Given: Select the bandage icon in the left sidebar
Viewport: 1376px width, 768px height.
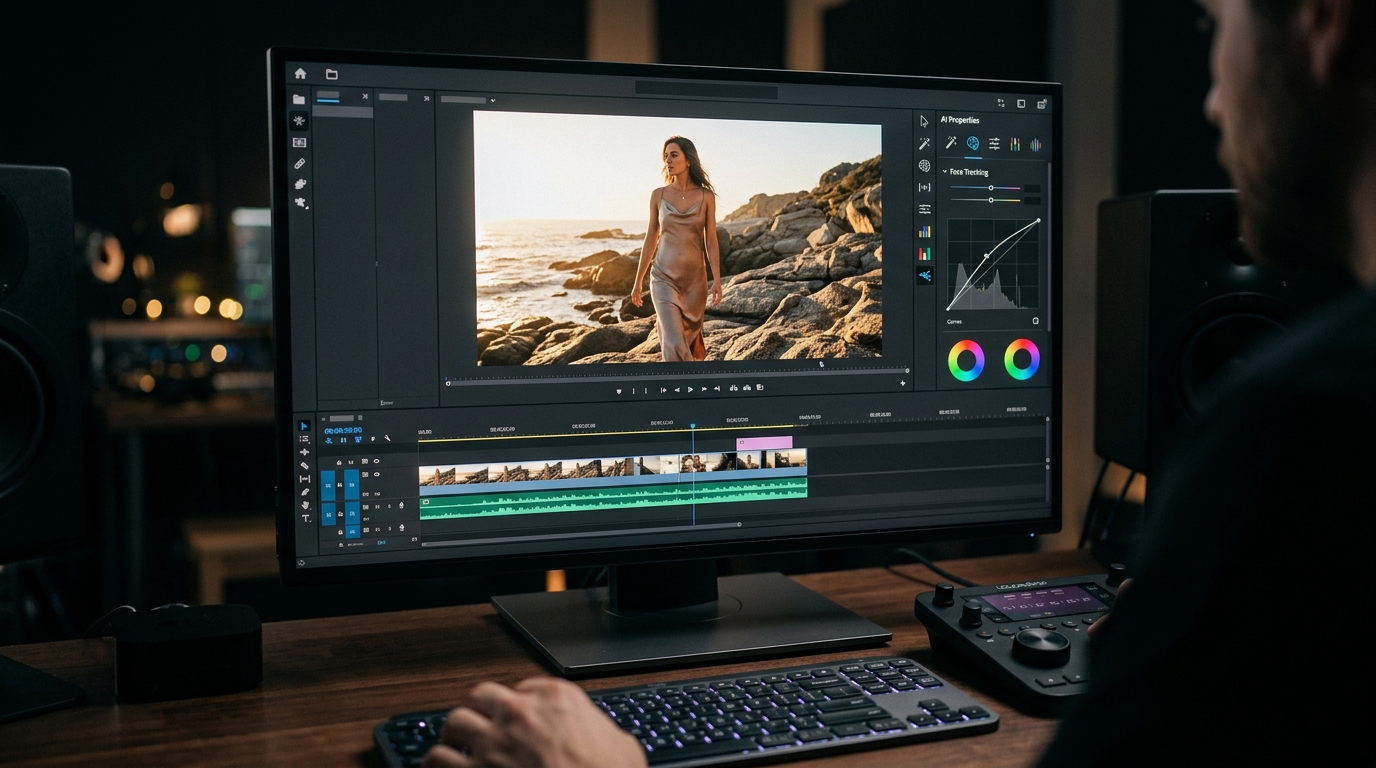Looking at the screenshot, I should coord(299,163).
